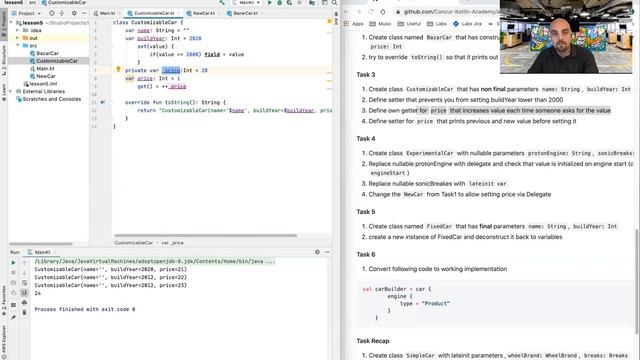Screen dimensions: 640x360
Task: Rerun with green play in Run panel
Action: [13, 263]
